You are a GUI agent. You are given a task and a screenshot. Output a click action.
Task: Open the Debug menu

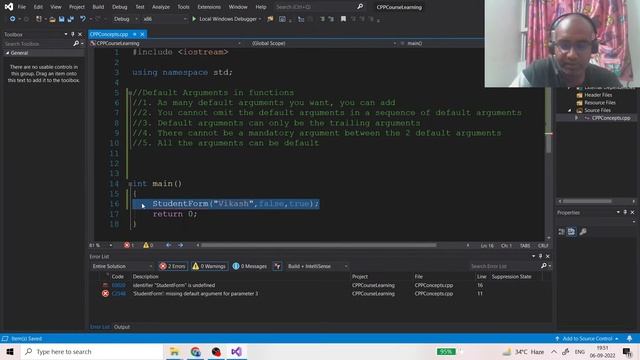point(120,7)
